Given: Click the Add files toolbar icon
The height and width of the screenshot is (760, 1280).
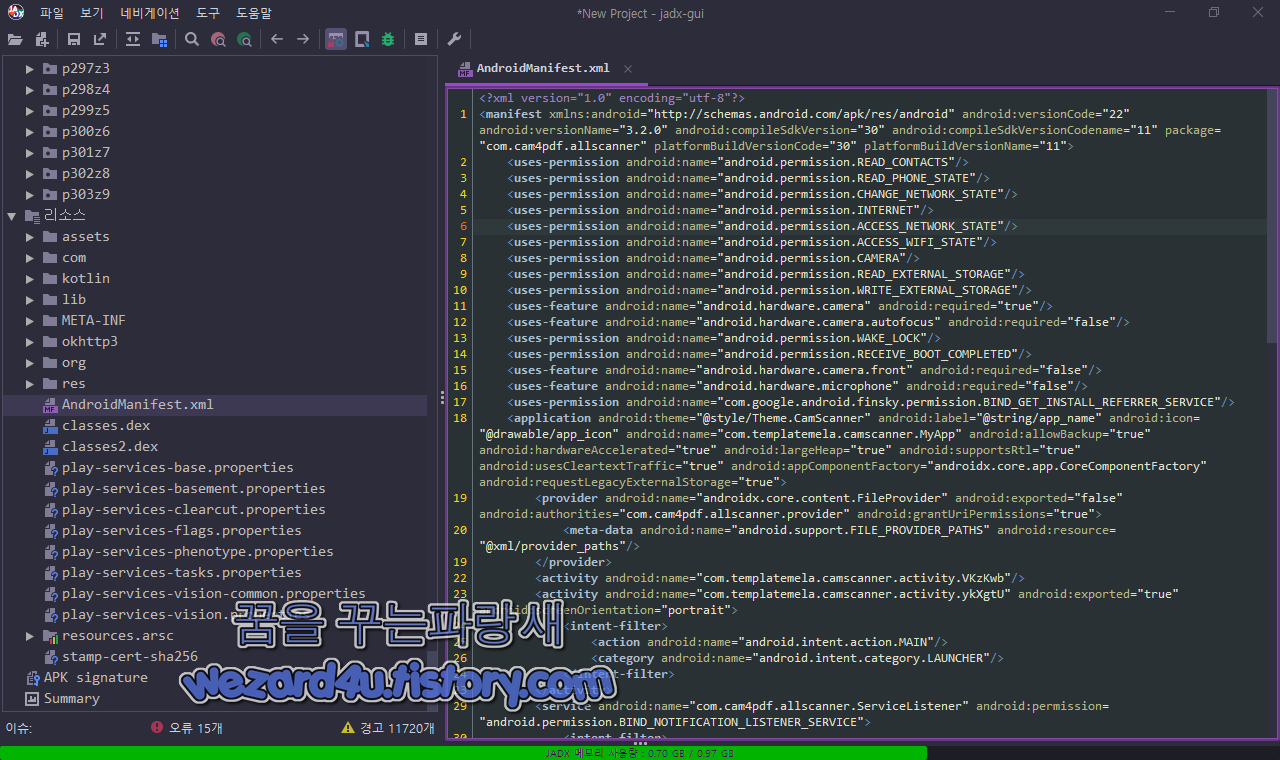Looking at the screenshot, I should [x=42, y=39].
